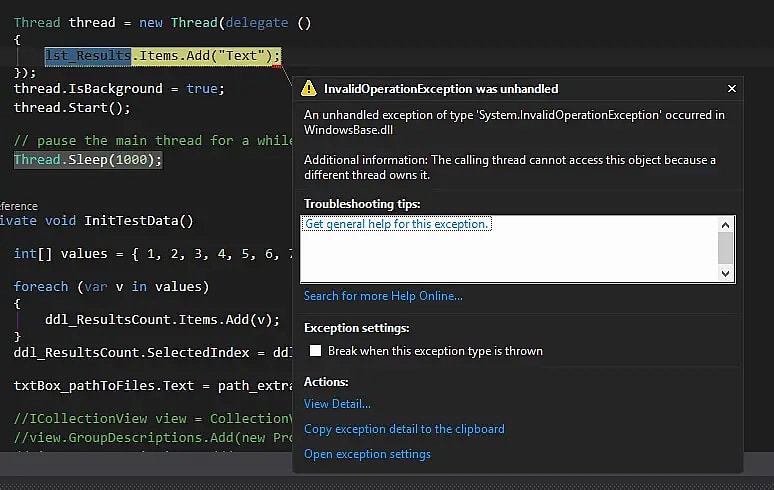
Task: Enable 'Break when this exception type is thrown'
Action: (316, 351)
